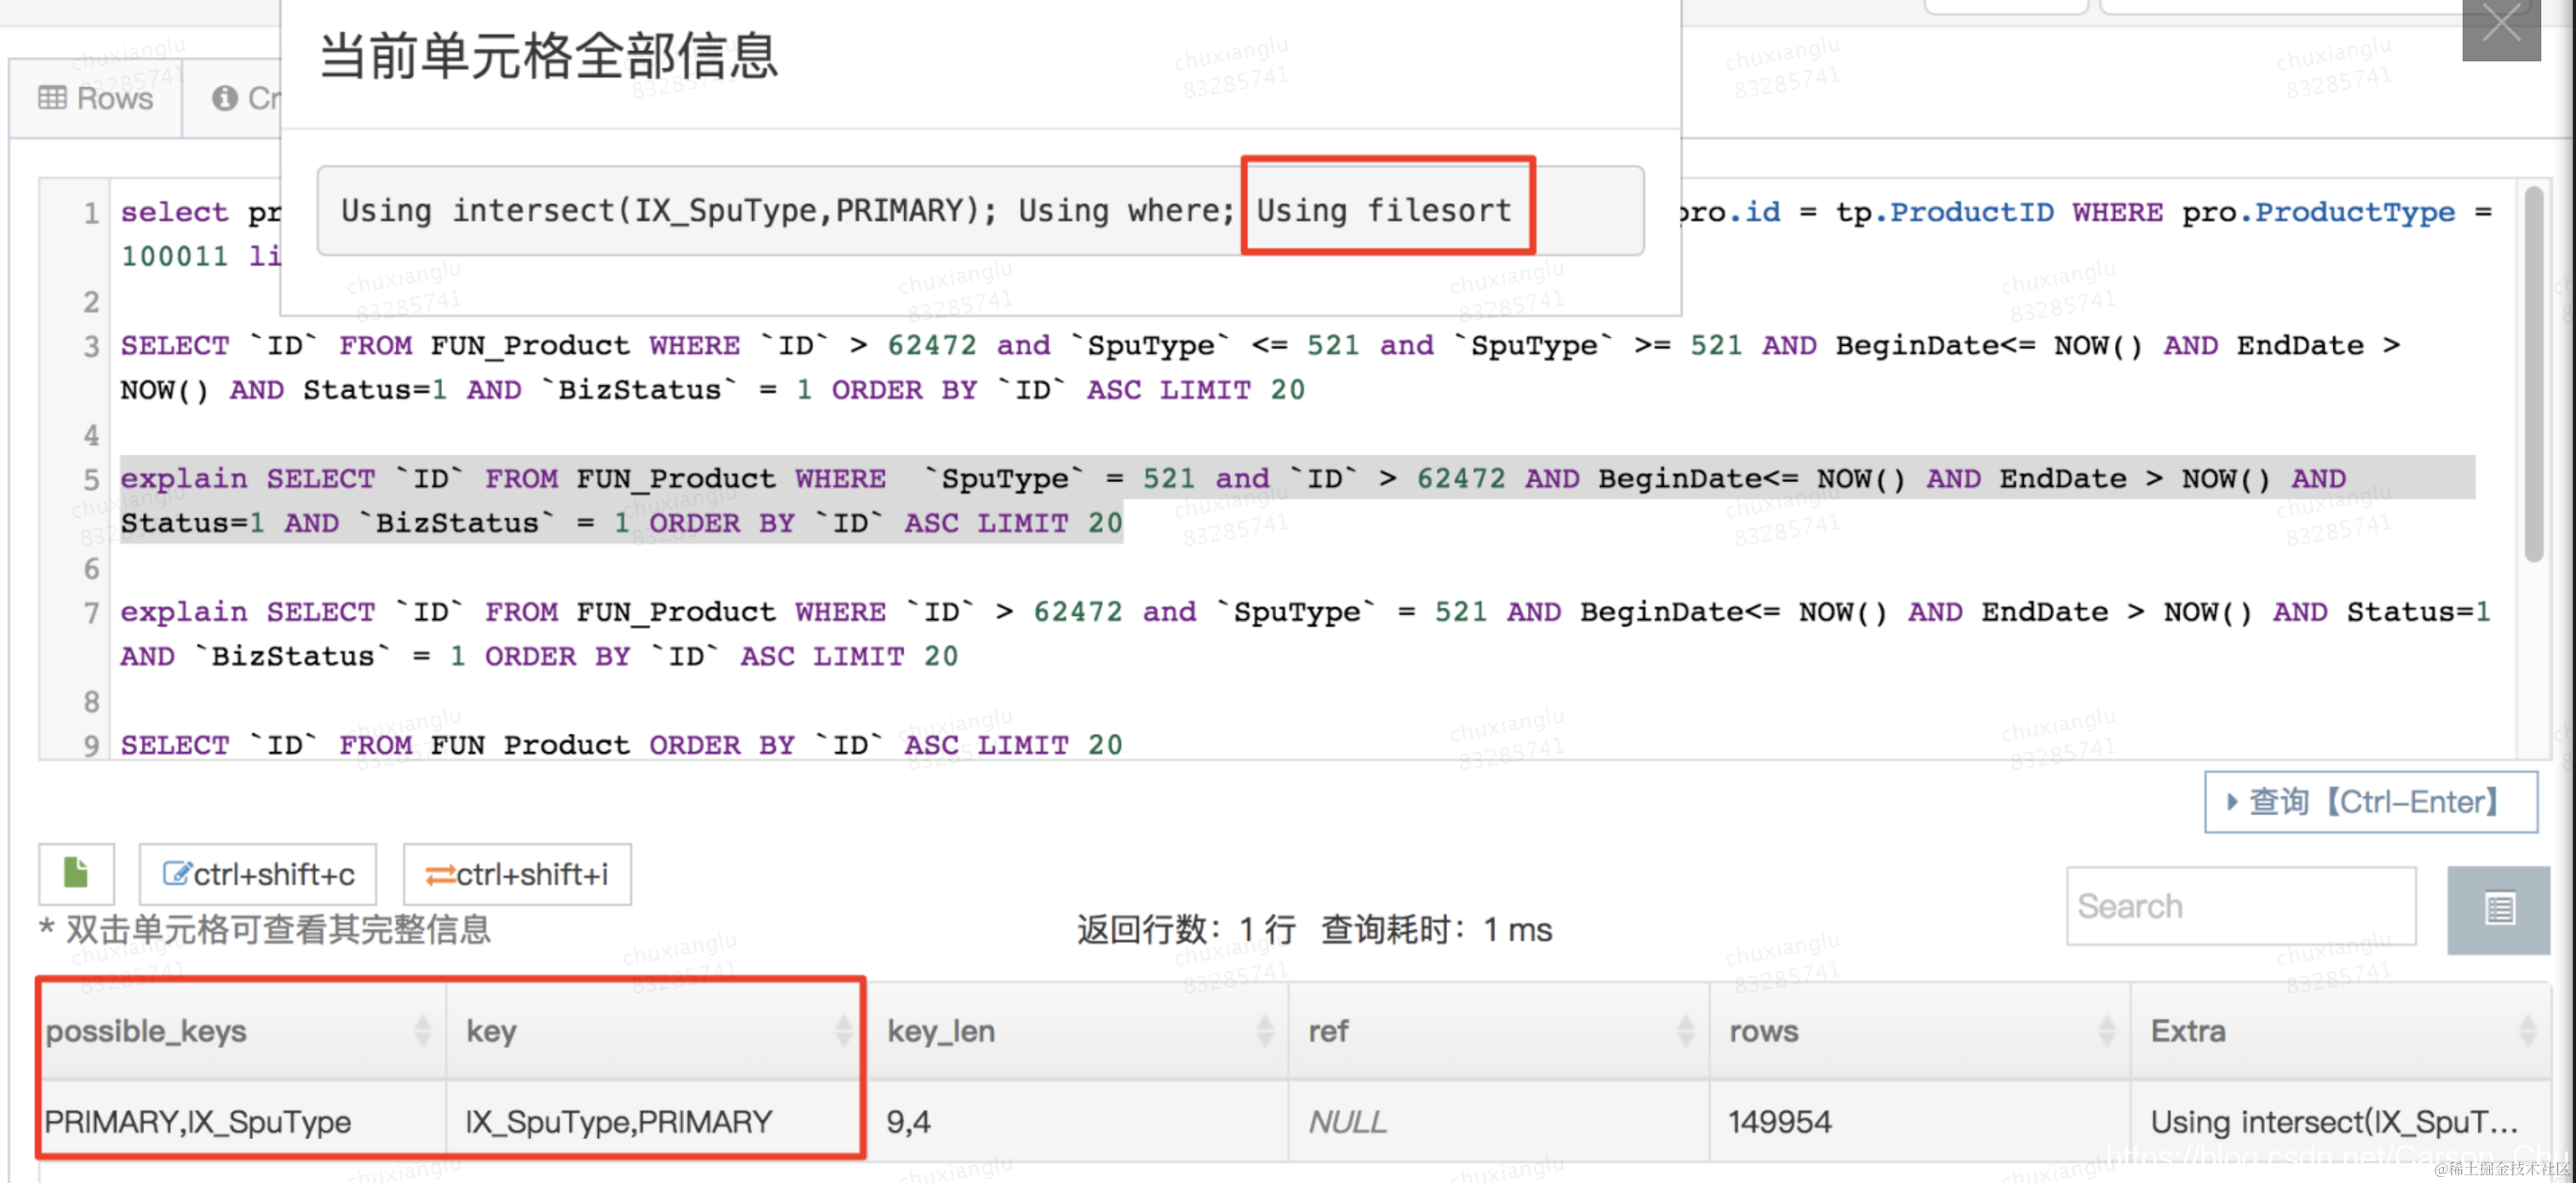Screen dimensions: 2576x1183
Task: Click the green file export icon
Action: [76, 873]
